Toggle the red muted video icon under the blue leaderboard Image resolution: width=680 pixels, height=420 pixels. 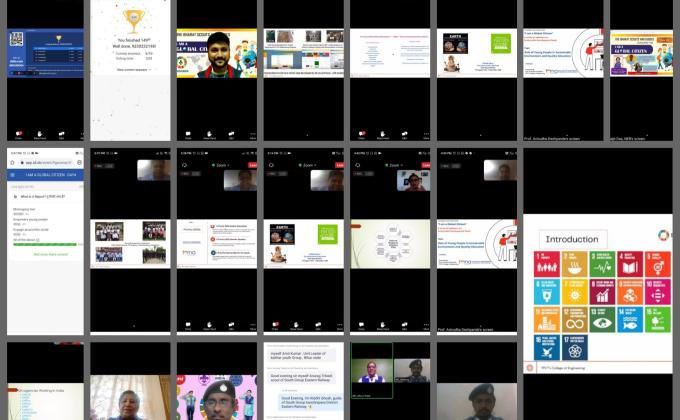click(x=19, y=135)
